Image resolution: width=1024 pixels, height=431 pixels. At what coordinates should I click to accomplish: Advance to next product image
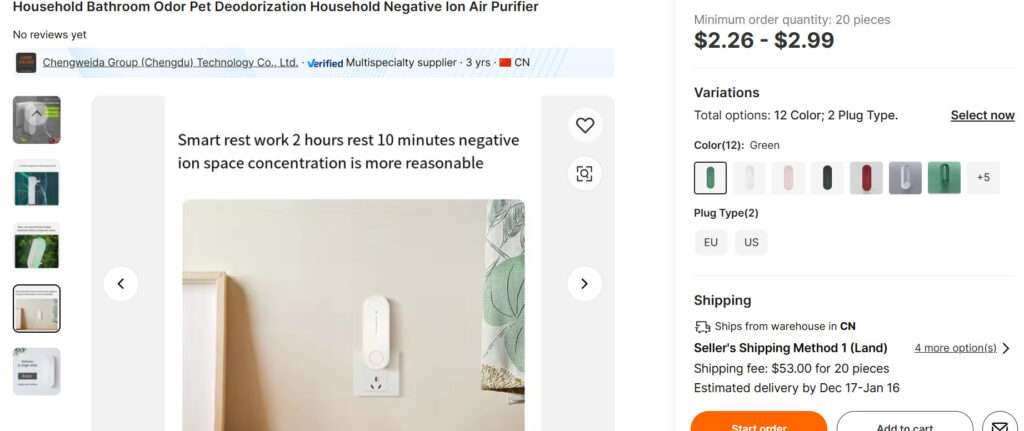tap(585, 284)
